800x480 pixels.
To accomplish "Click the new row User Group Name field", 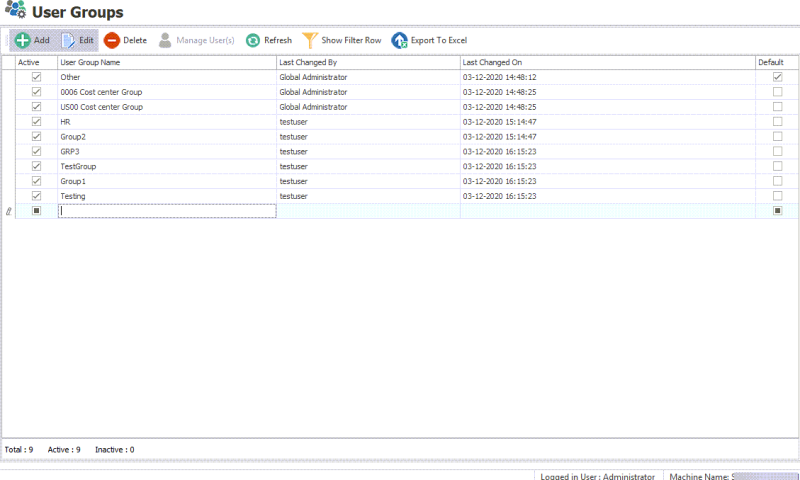I will [x=166, y=211].
